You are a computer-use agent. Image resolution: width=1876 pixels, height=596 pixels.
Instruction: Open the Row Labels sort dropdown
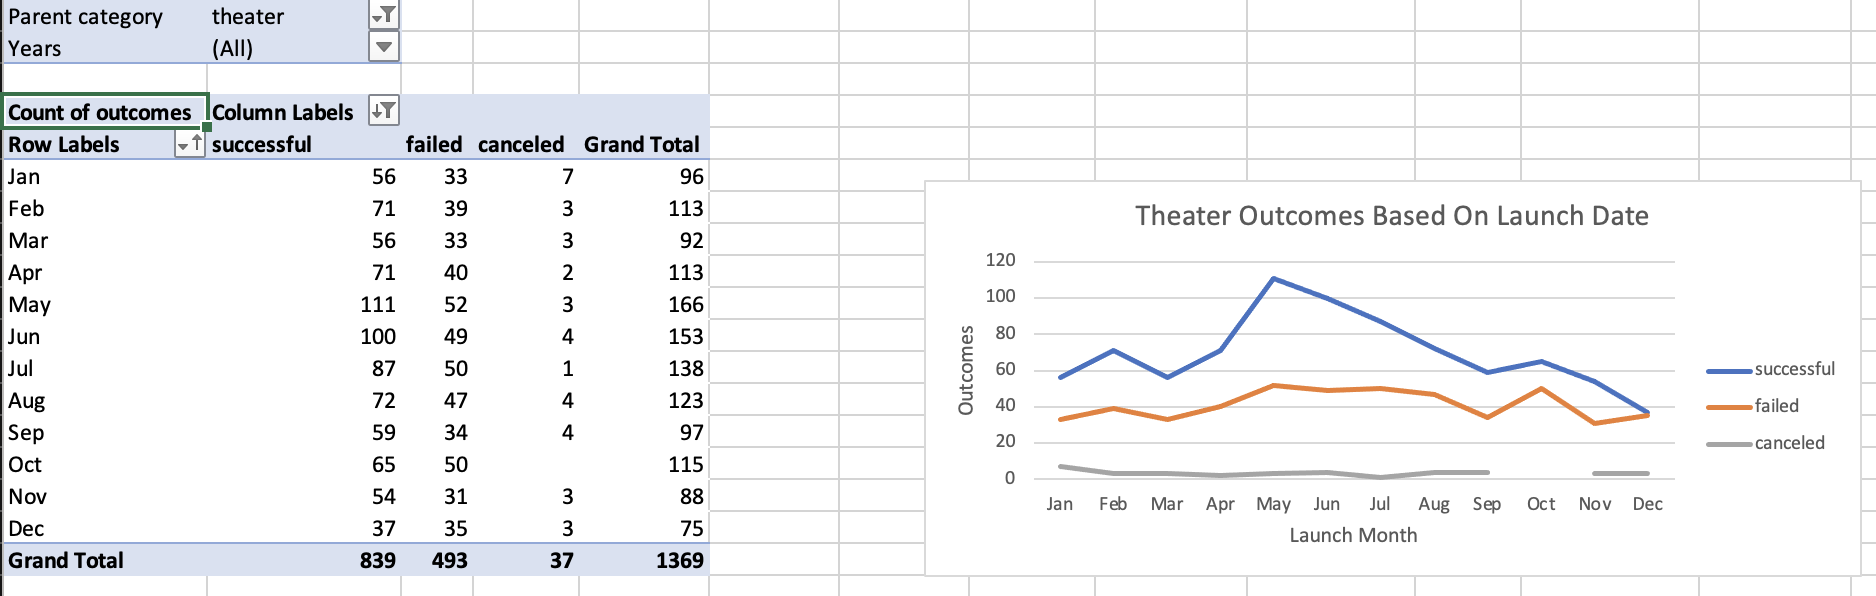tap(190, 144)
